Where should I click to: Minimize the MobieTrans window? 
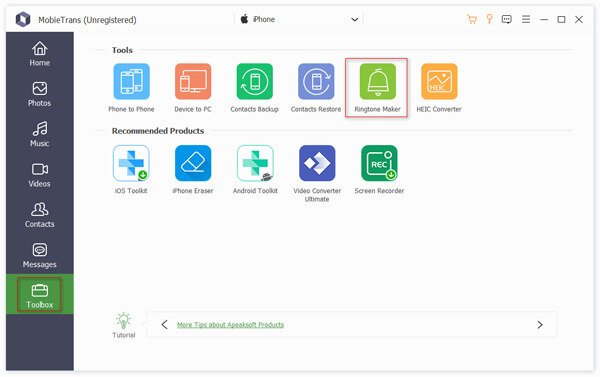(x=544, y=19)
